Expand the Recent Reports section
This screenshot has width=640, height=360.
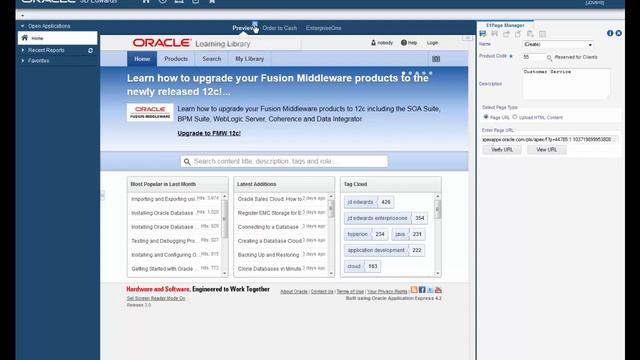coord(22,50)
